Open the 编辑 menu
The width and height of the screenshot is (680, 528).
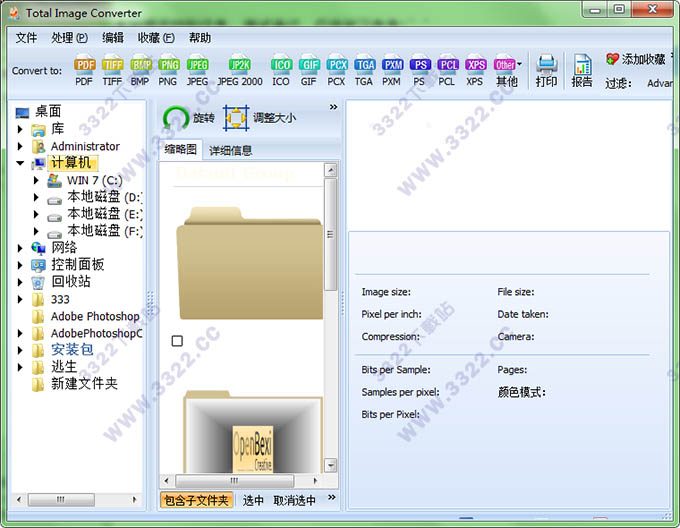[113, 38]
